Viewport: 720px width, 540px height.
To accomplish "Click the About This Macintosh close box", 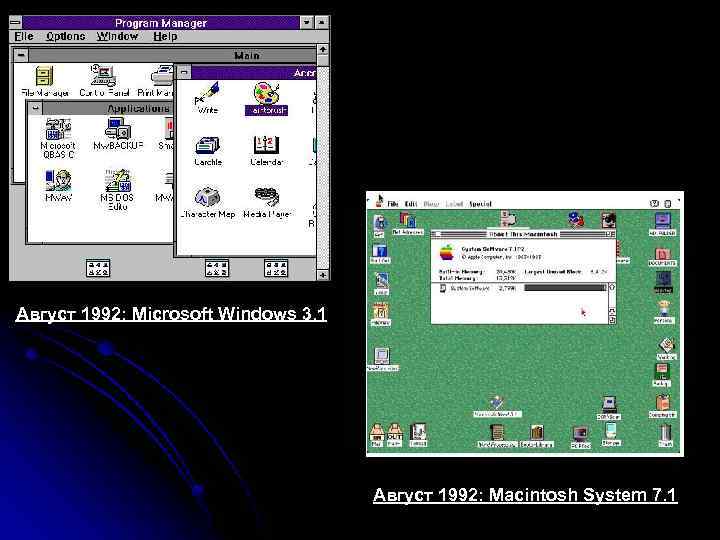I will (438, 234).
